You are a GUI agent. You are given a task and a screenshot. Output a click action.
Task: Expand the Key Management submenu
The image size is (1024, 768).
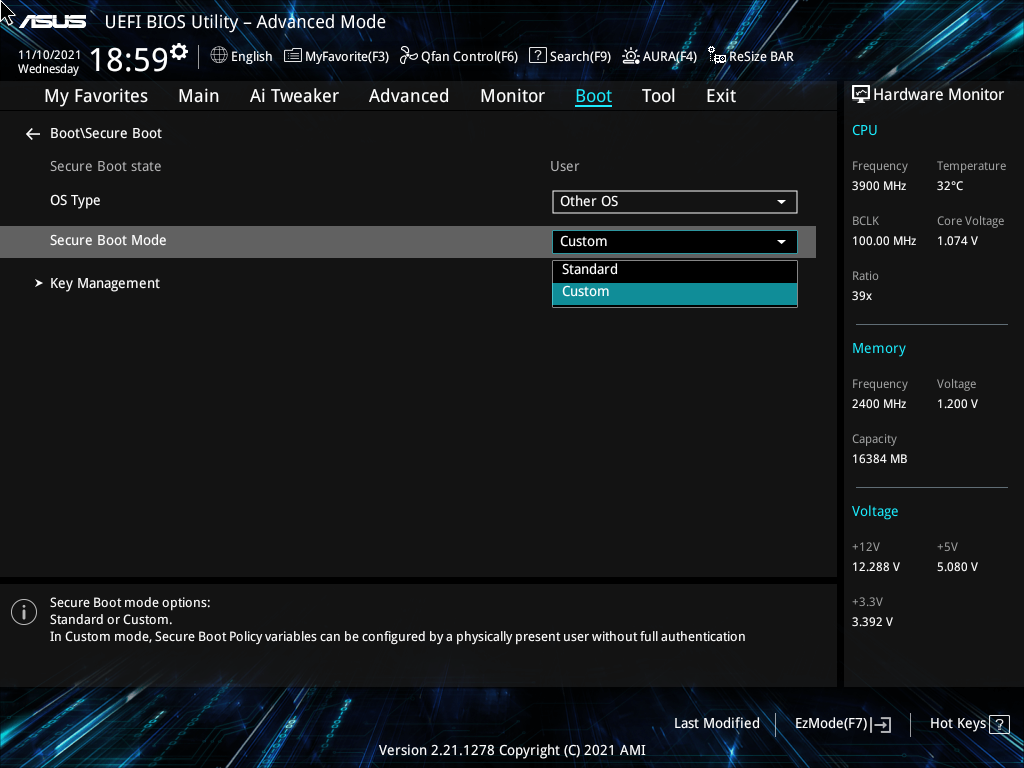[x=104, y=283]
